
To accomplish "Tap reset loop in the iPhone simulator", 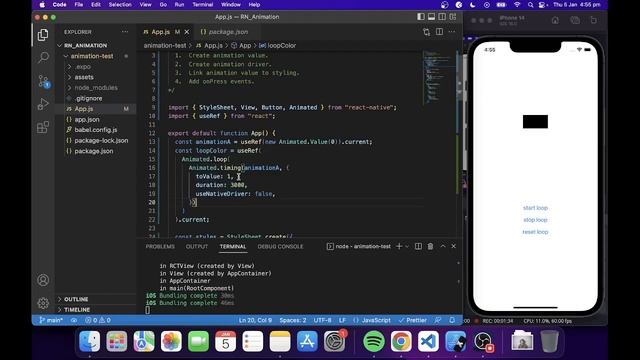I will [535, 232].
